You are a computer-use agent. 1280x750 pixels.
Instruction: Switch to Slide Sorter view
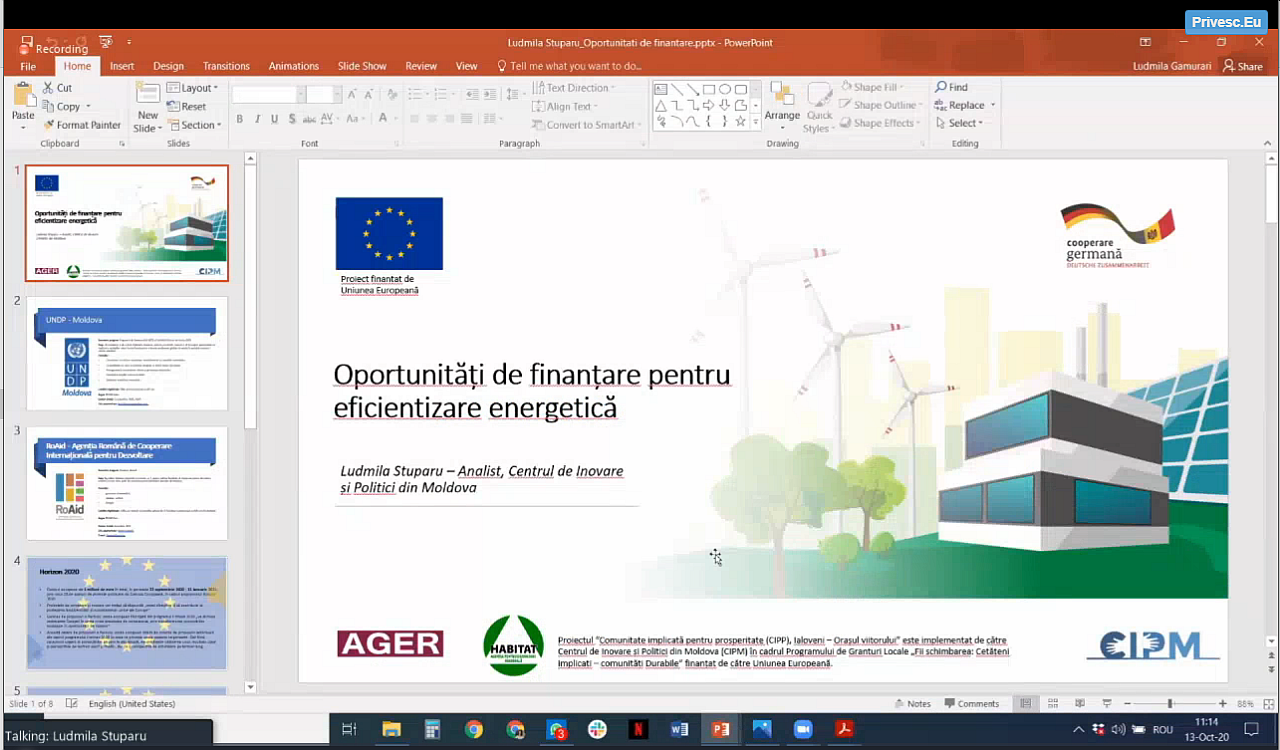click(x=1052, y=704)
